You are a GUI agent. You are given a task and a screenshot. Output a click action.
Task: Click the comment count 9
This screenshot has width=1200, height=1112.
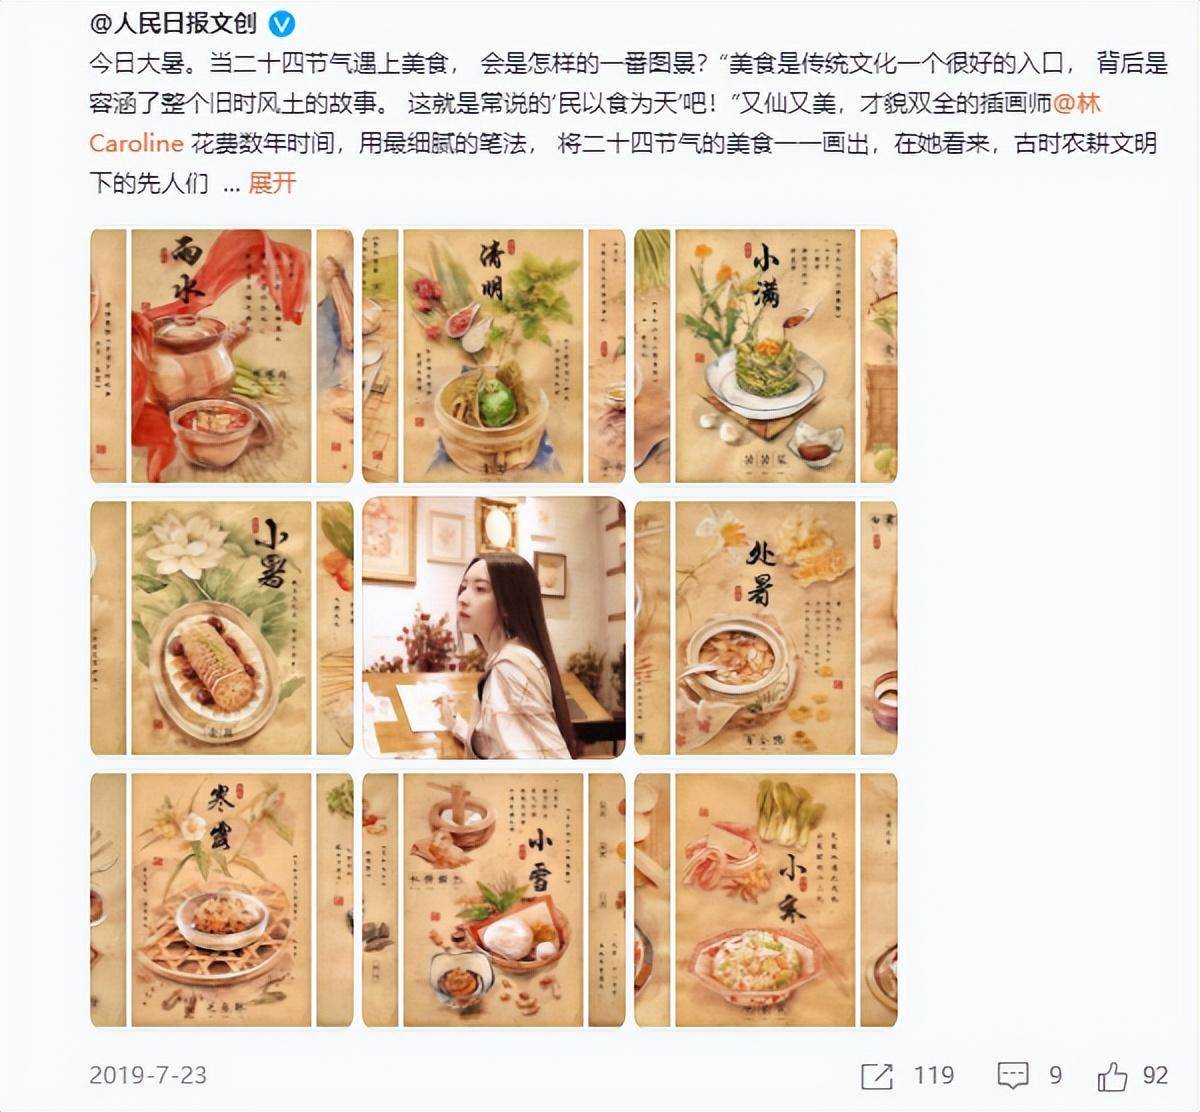coord(1056,1076)
